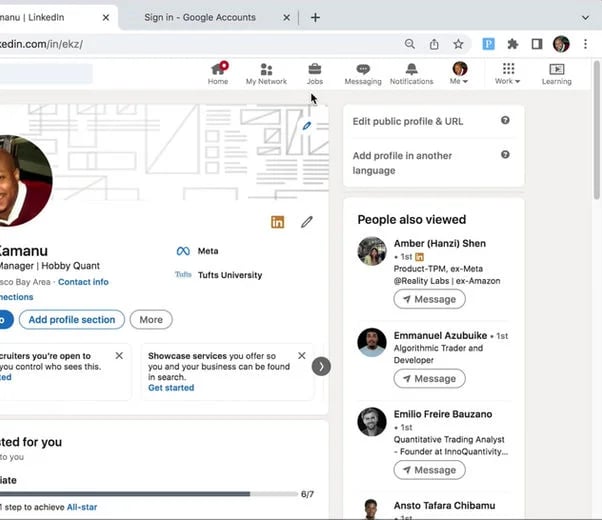Click Amber (Hanzi) Shen's profile photo

click(372, 251)
